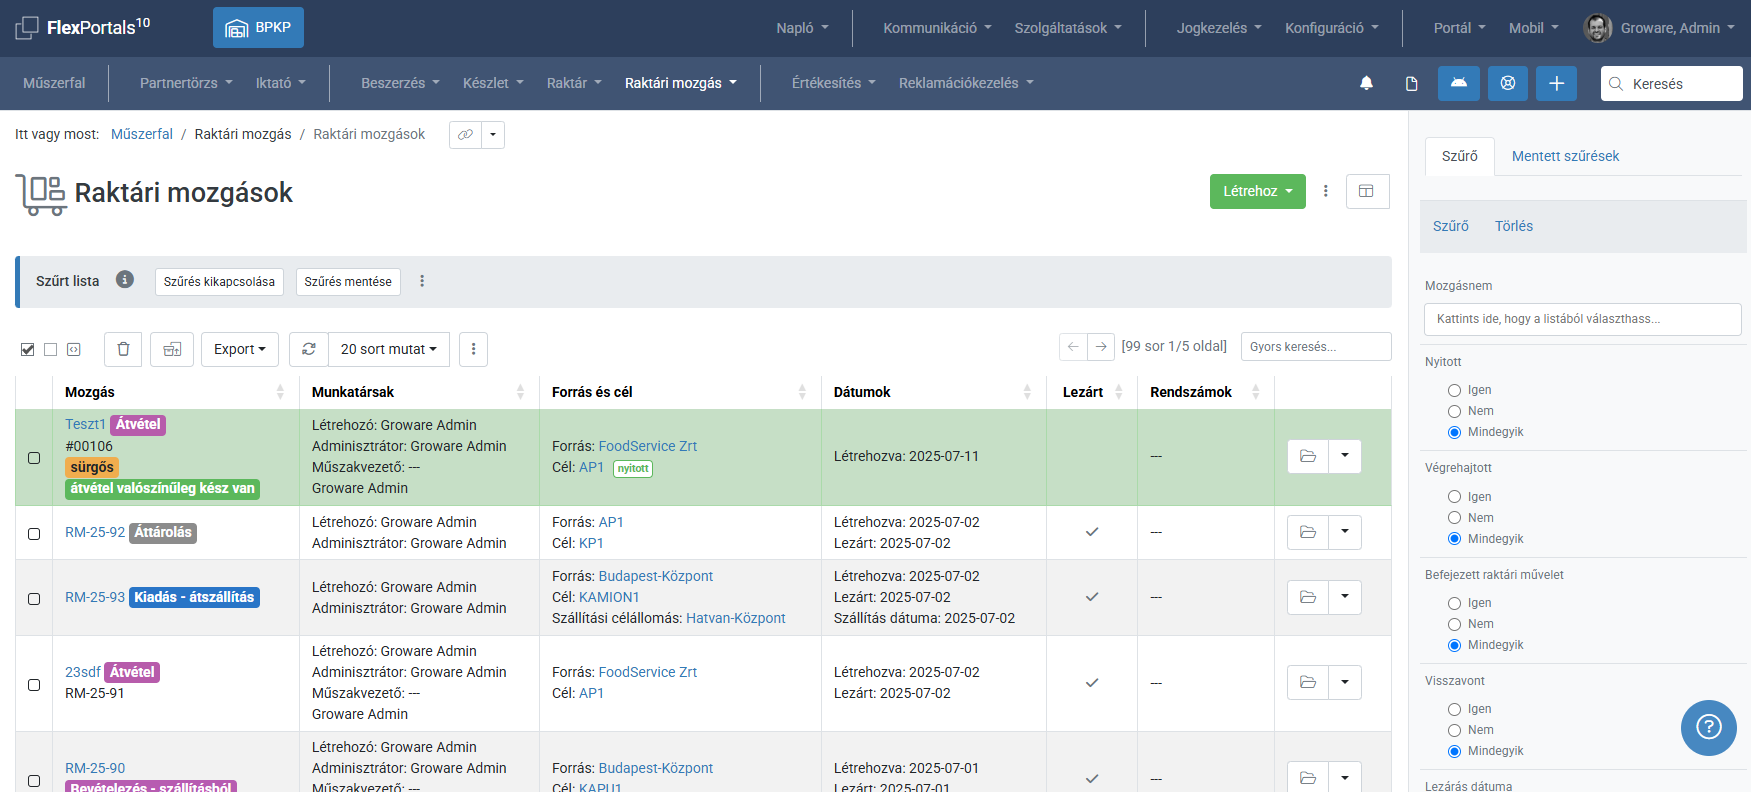Click the info icon next to Szűrt lista

tap(125, 280)
